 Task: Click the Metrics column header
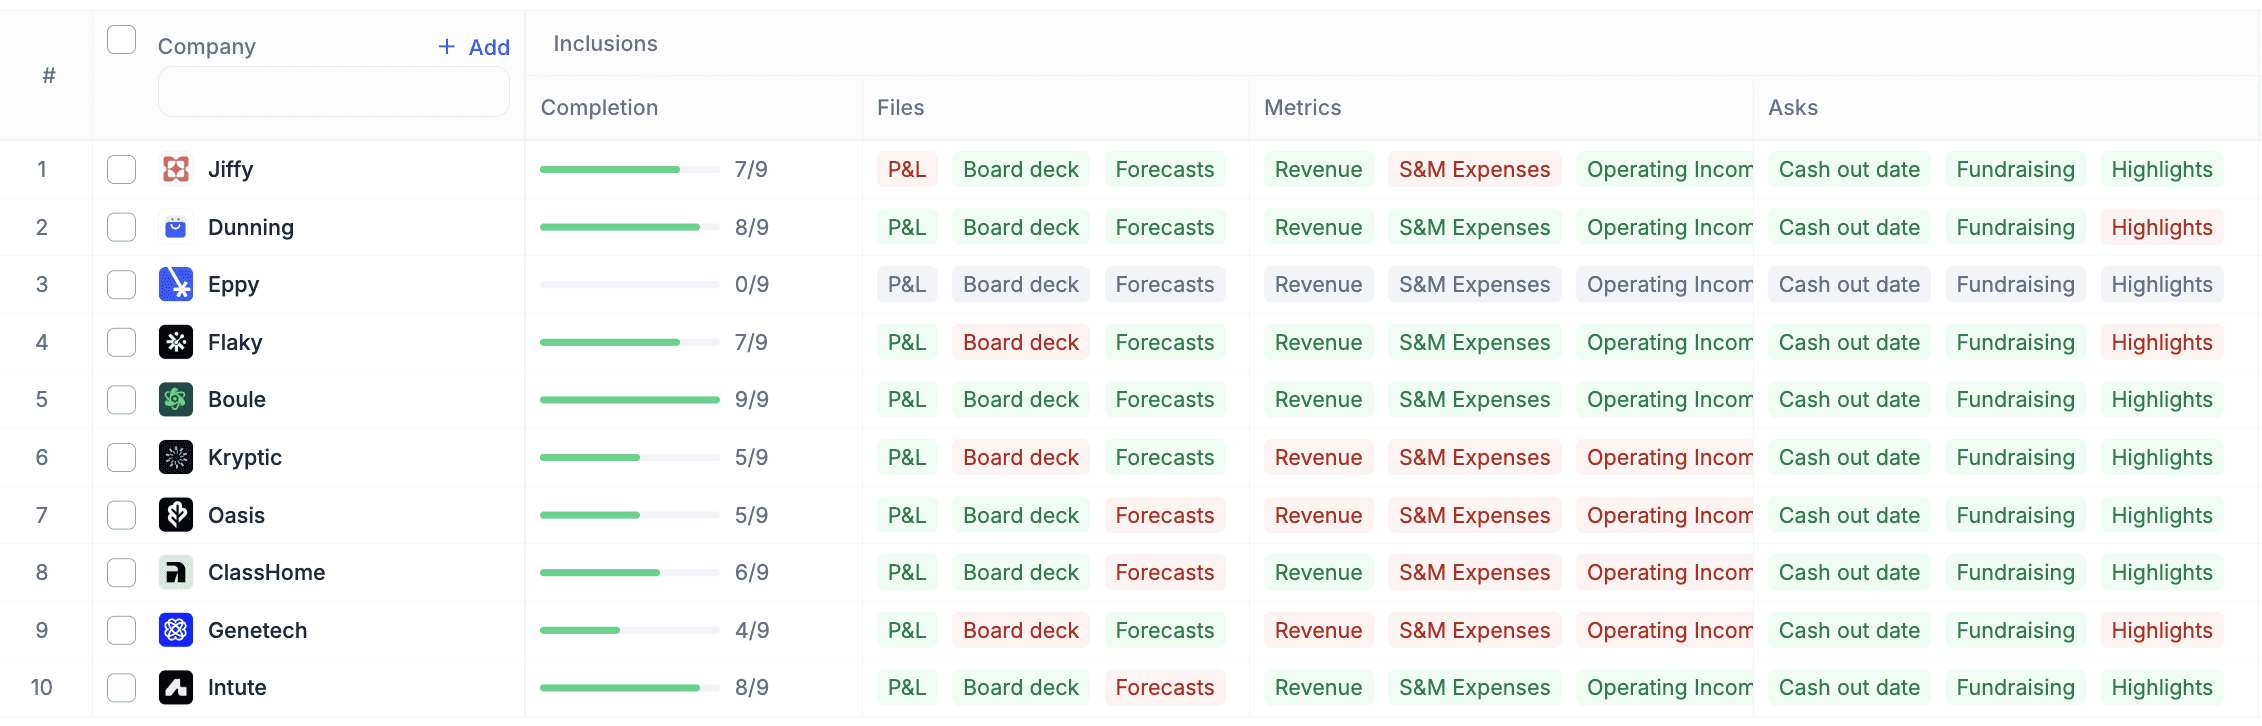pyautogui.click(x=1302, y=108)
